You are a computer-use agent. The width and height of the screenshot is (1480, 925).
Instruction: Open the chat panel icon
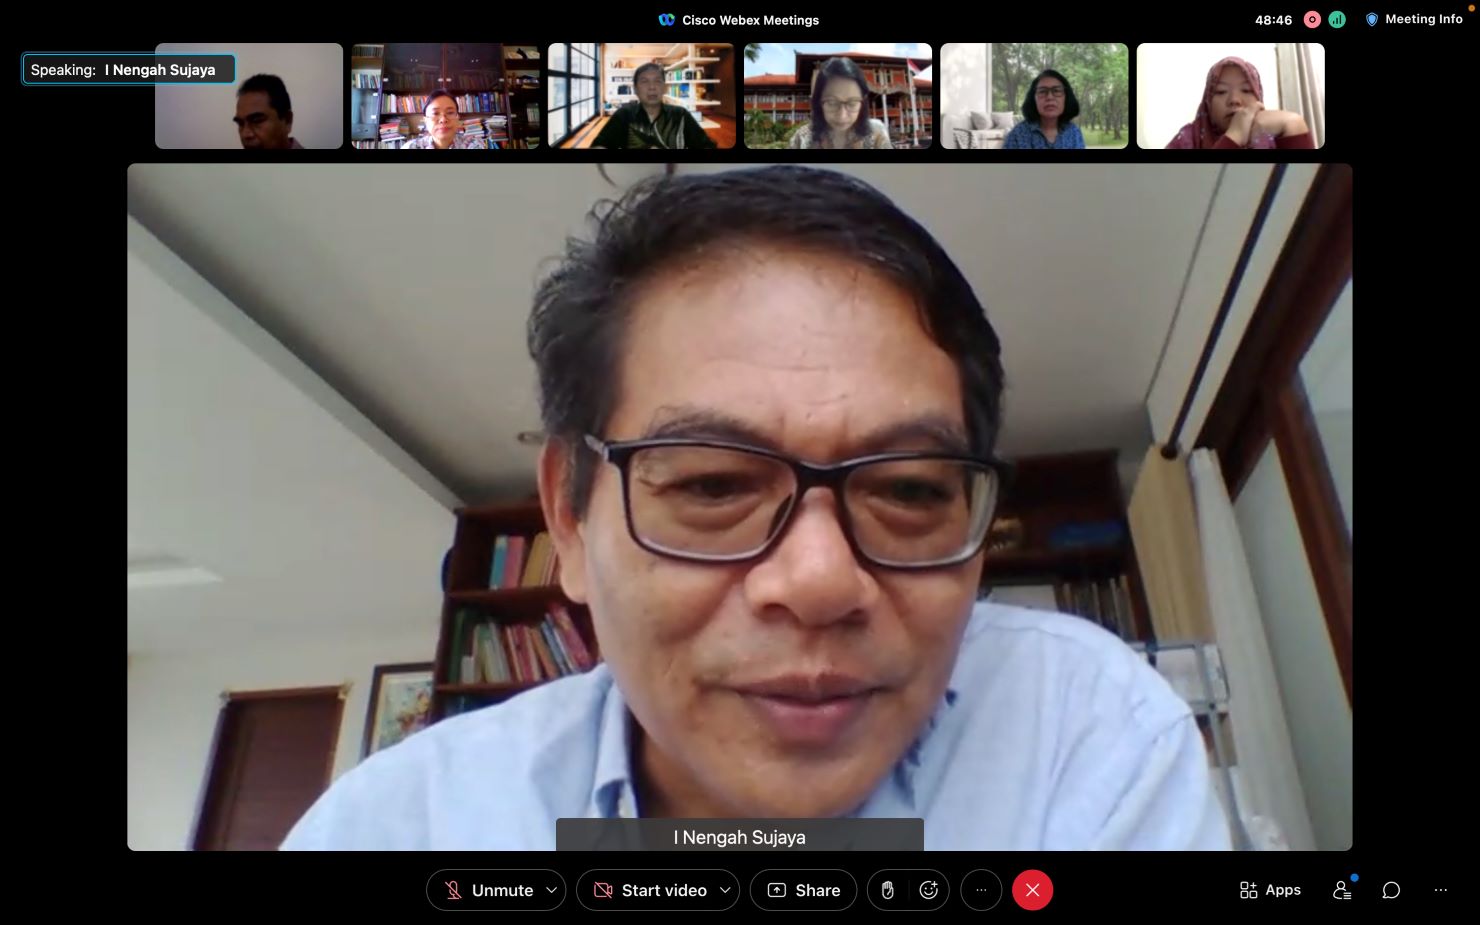[x=1391, y=890]
